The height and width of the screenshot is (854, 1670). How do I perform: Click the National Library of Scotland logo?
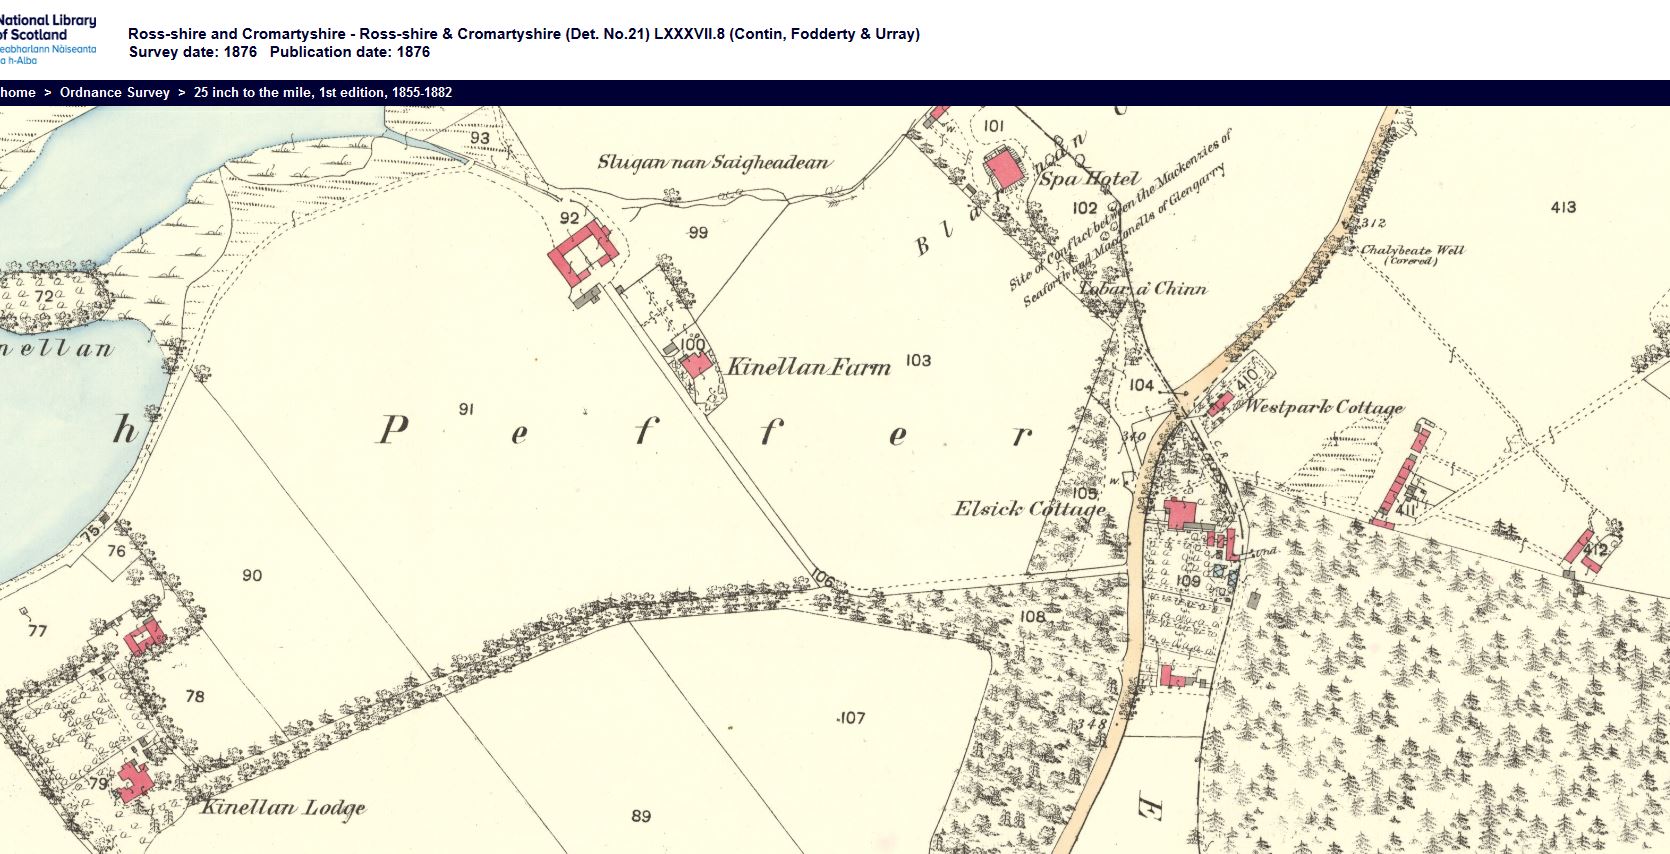coord(48,38)
